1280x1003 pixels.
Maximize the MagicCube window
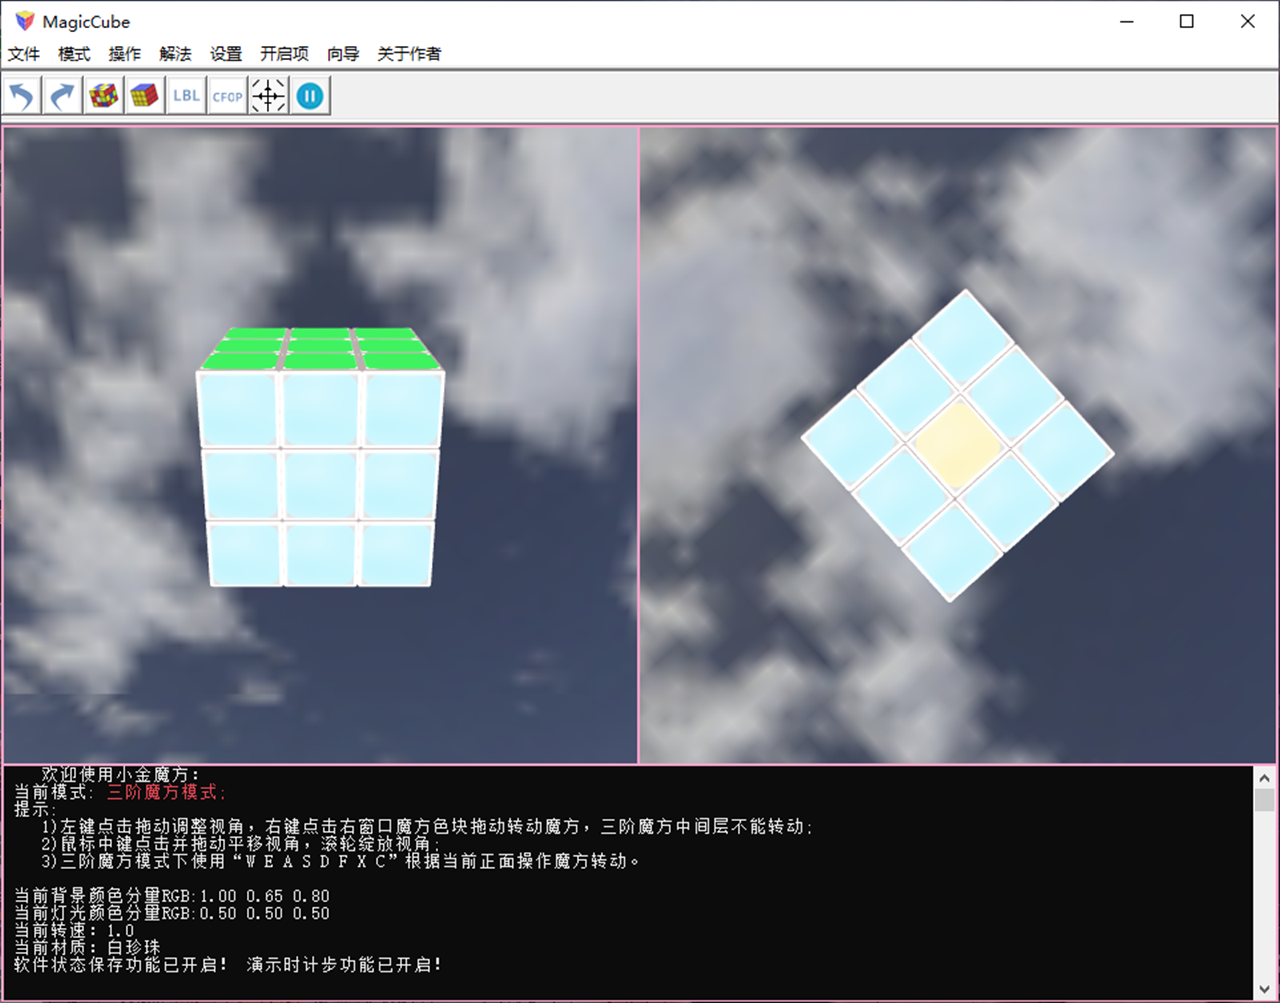1187,21
